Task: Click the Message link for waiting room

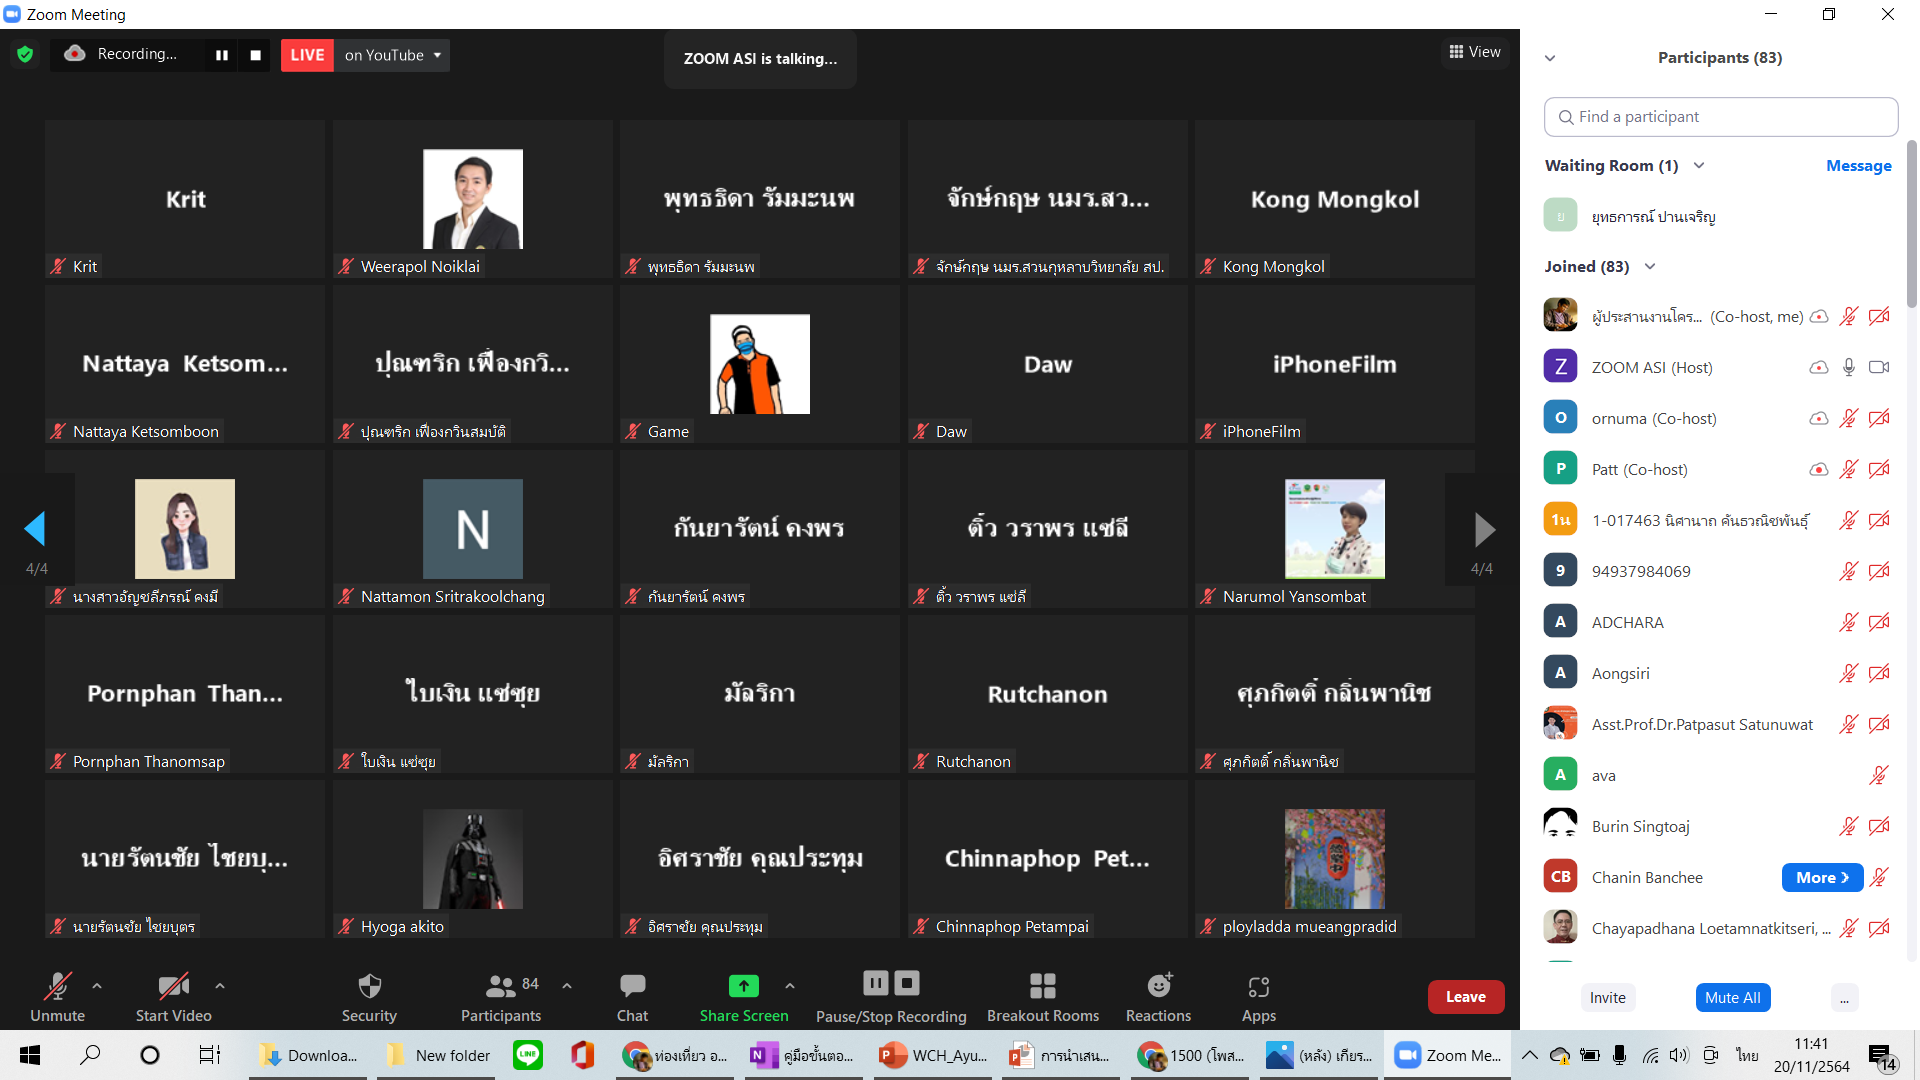Action: click(x=1858, y=166)
